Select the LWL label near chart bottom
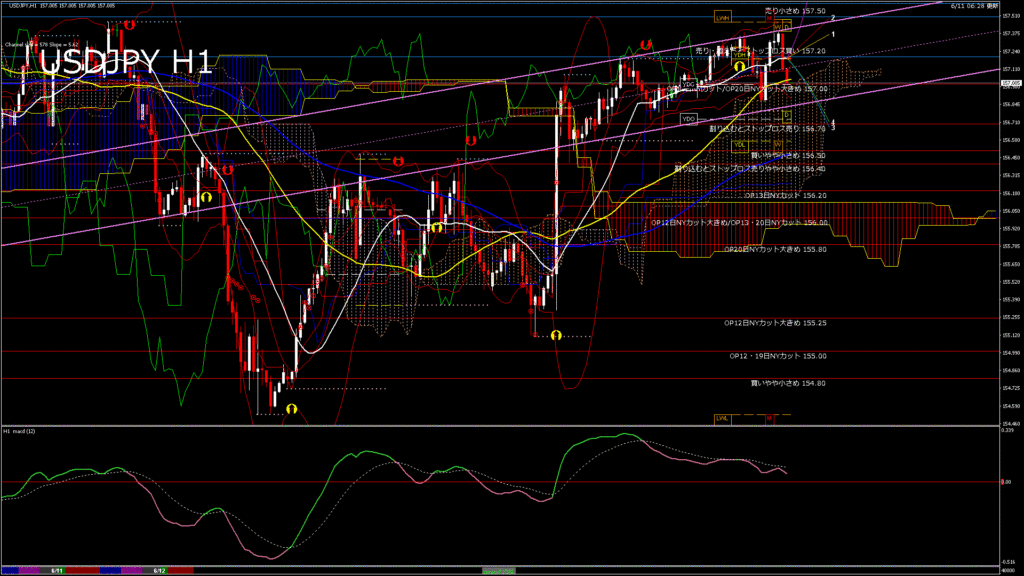This screenshot has width=1024, height=576. [x=723, y=418]
